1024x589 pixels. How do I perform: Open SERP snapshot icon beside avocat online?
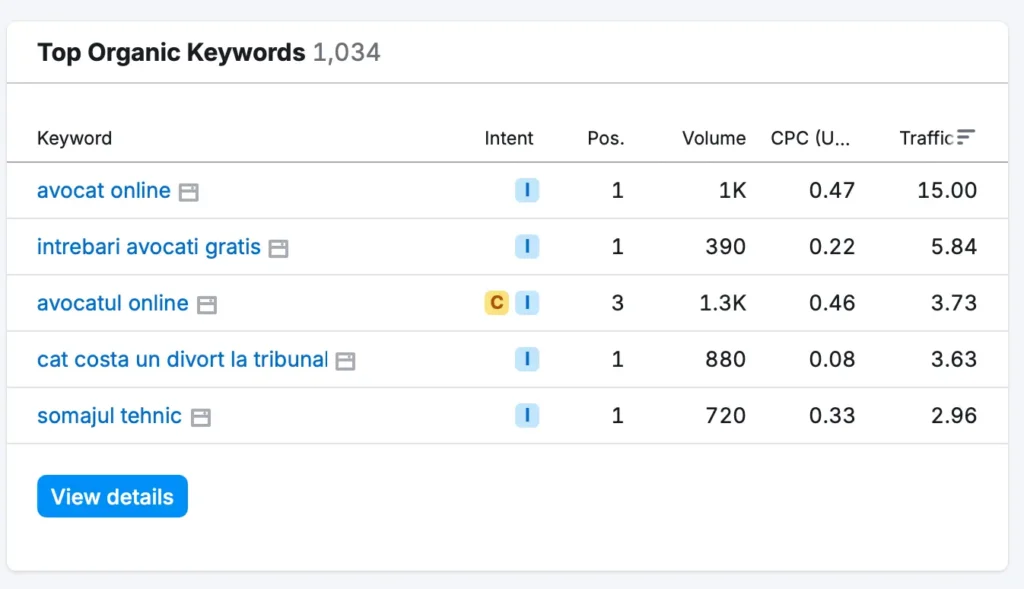tap(189, 192)
